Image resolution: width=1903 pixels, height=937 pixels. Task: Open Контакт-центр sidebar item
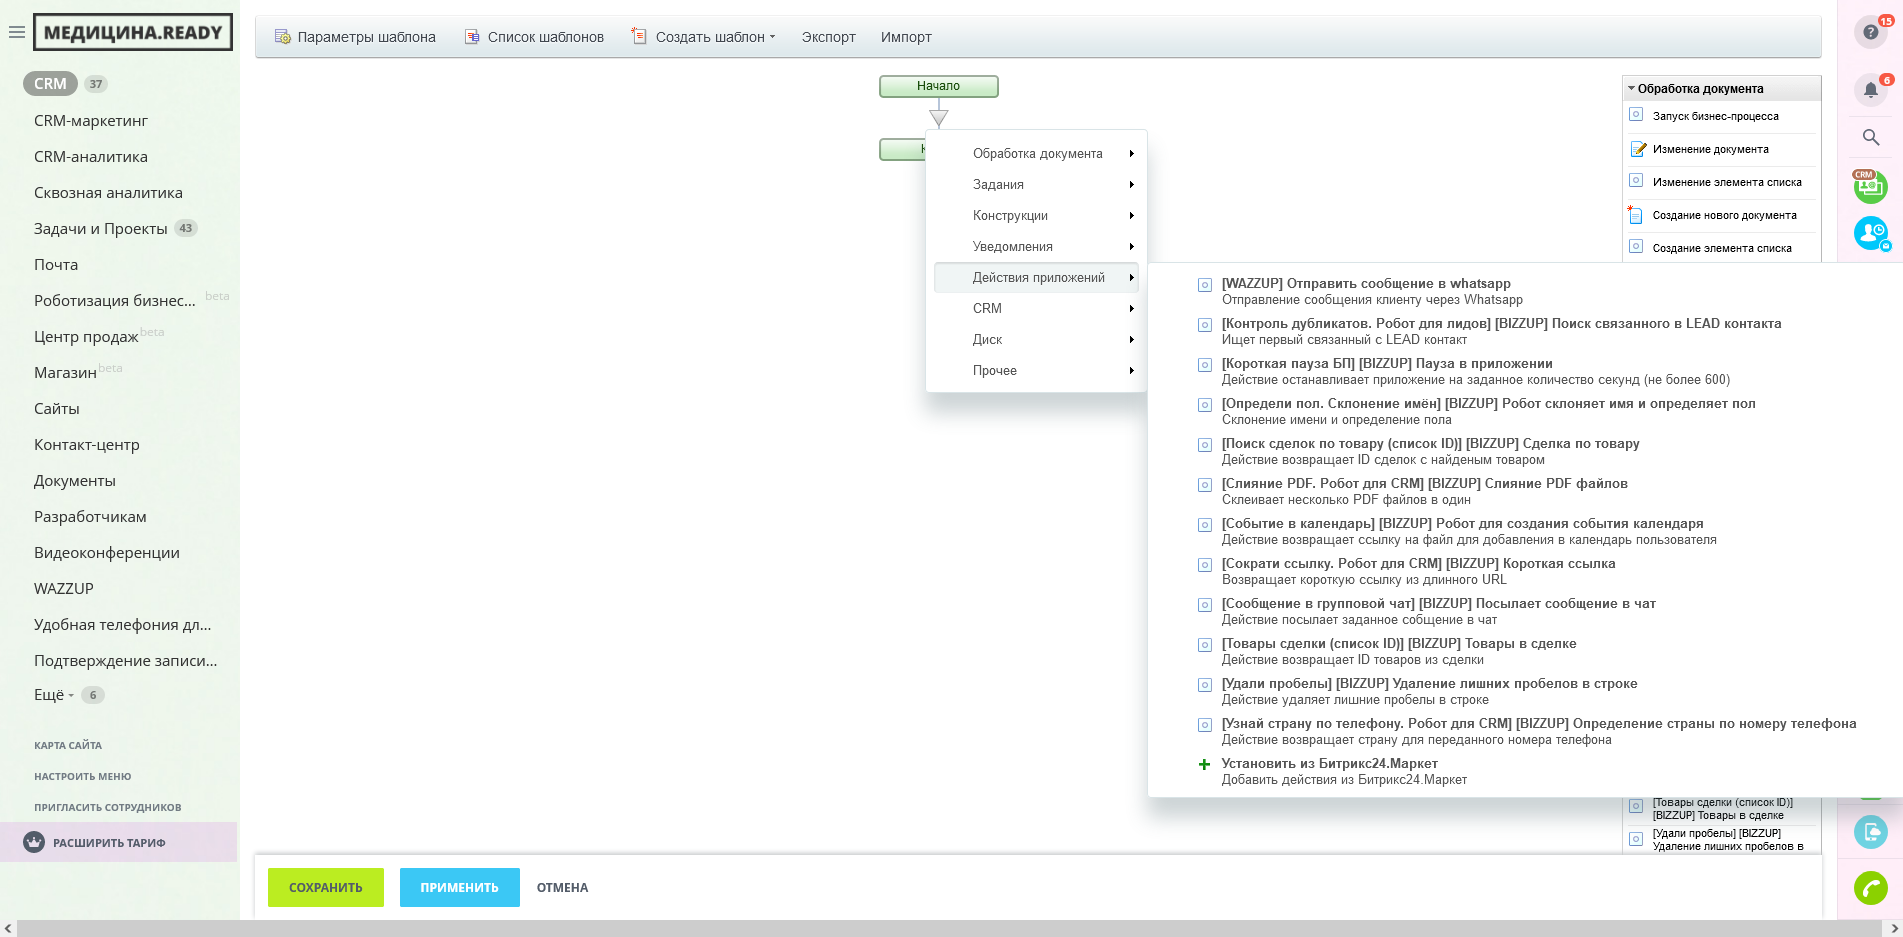point(87,444)
